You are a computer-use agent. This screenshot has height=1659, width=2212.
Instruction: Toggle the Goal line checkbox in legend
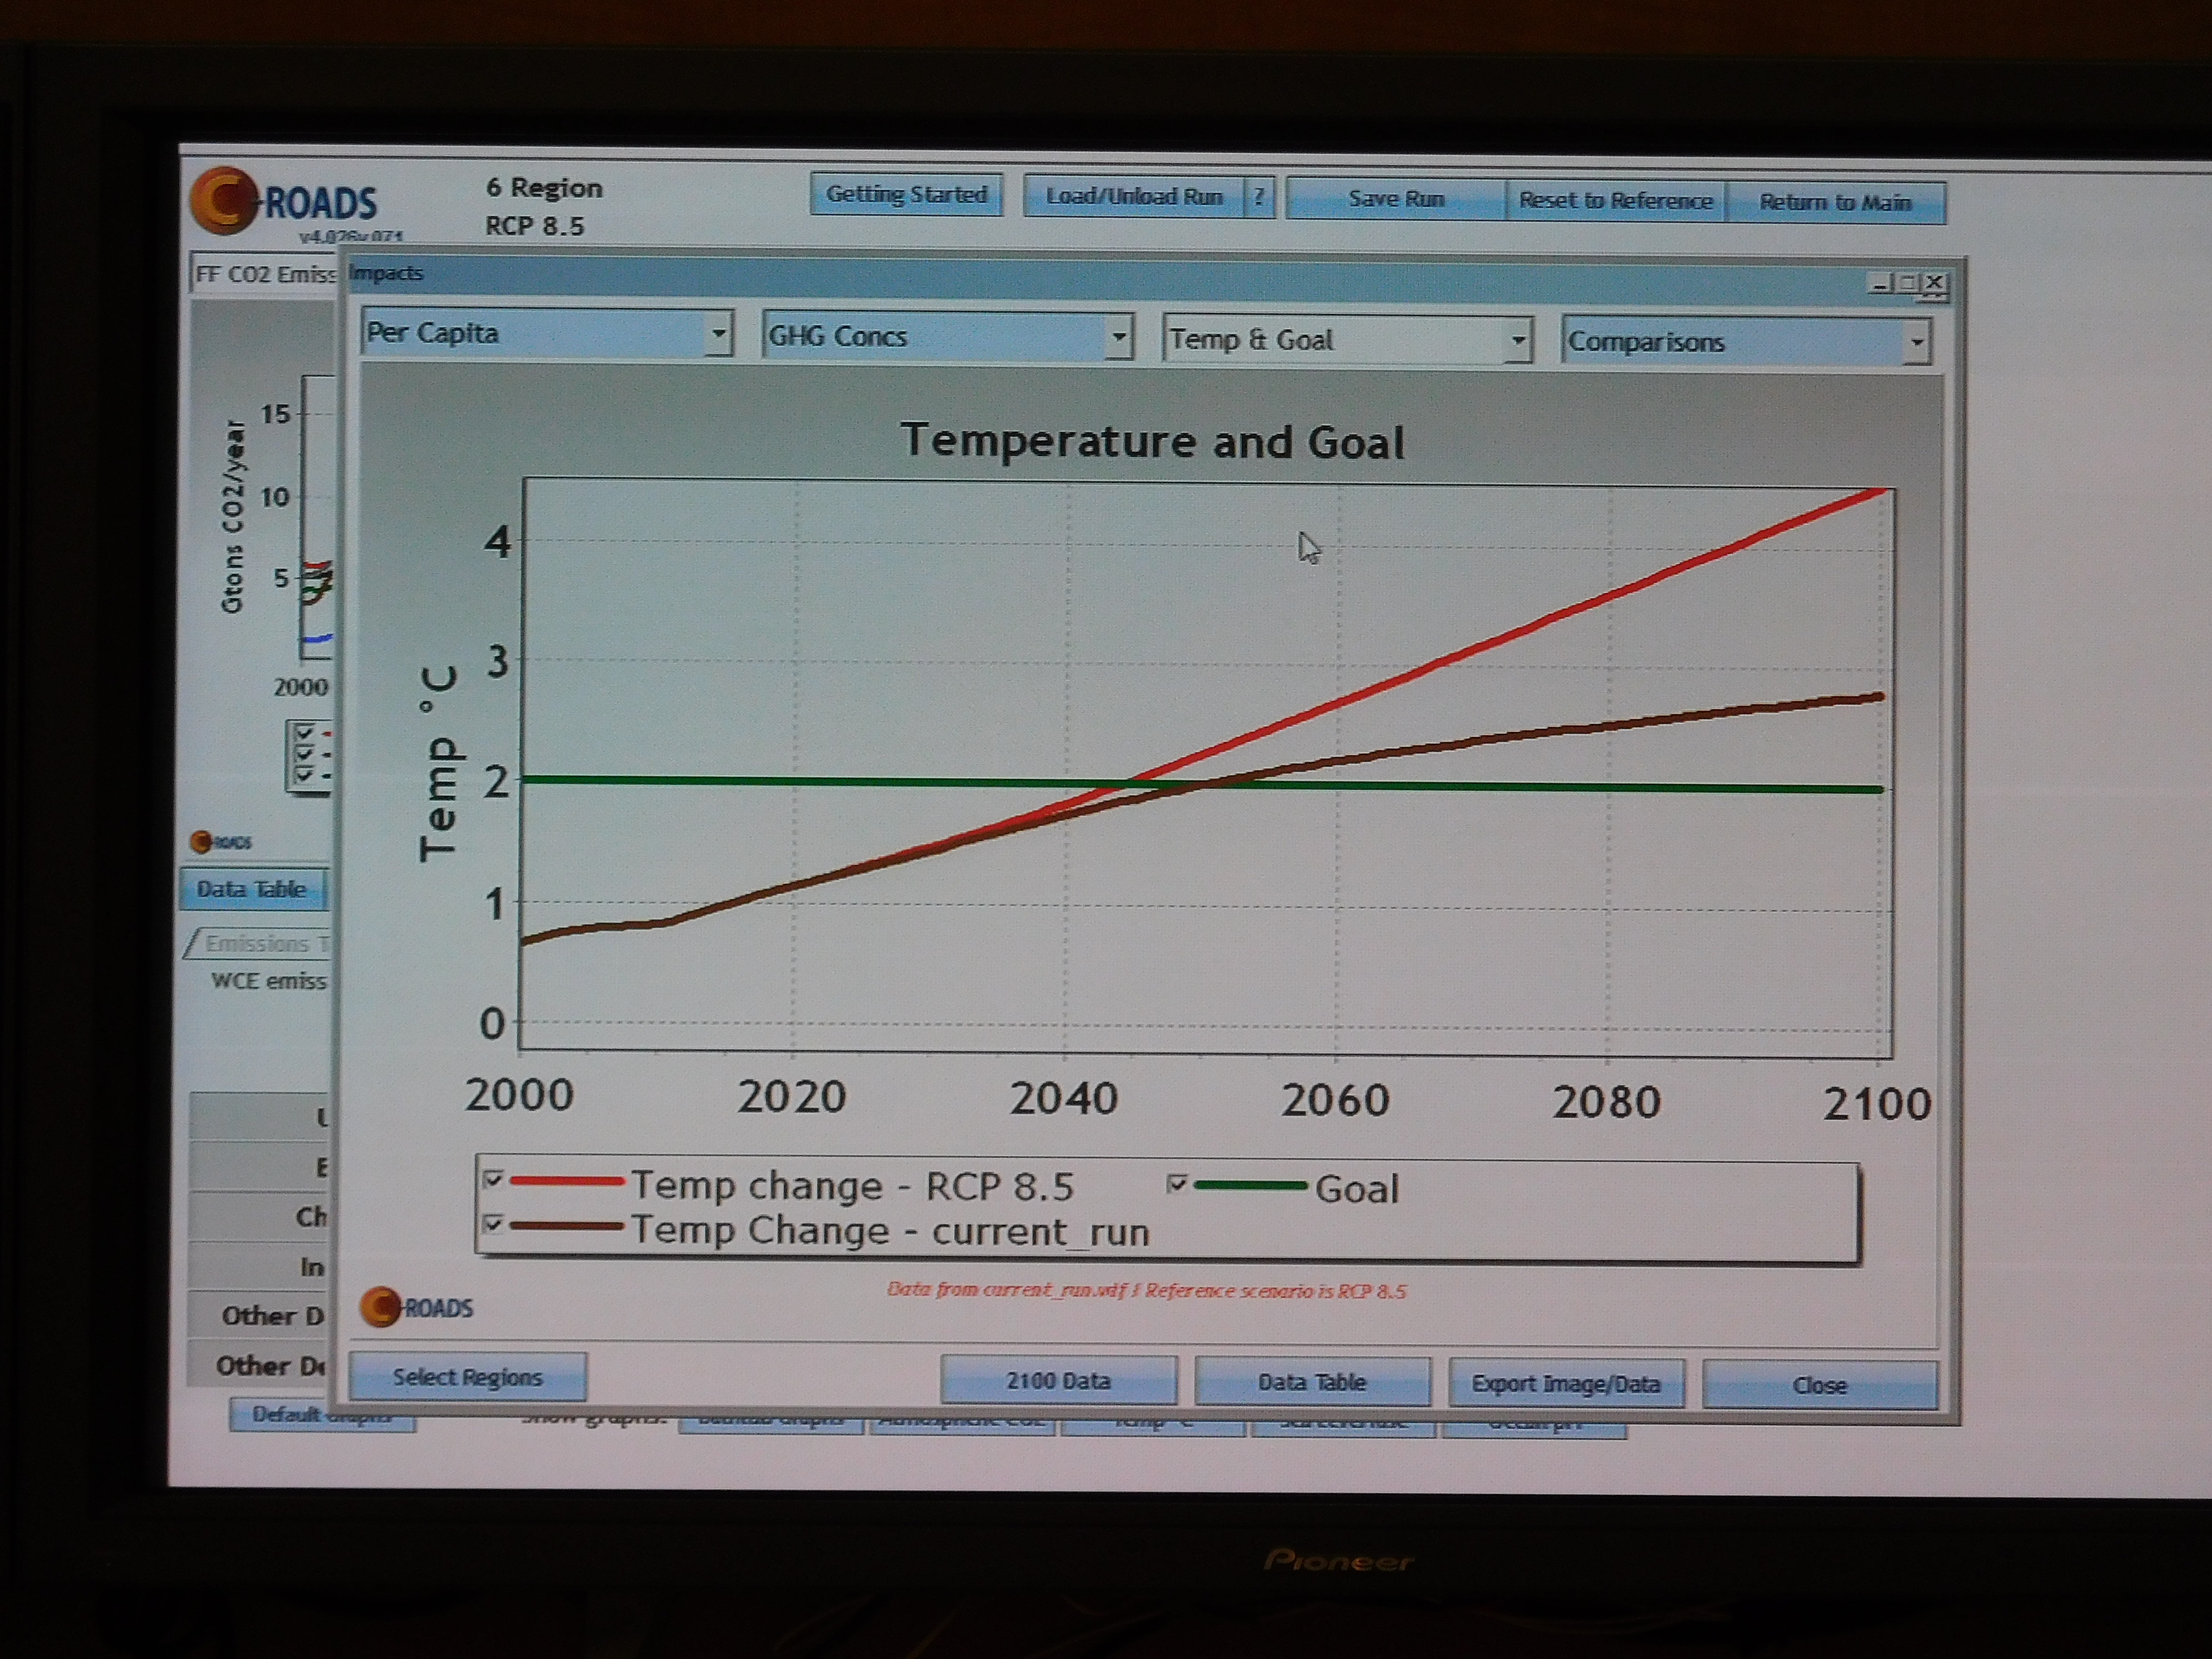point(1177,1183)
